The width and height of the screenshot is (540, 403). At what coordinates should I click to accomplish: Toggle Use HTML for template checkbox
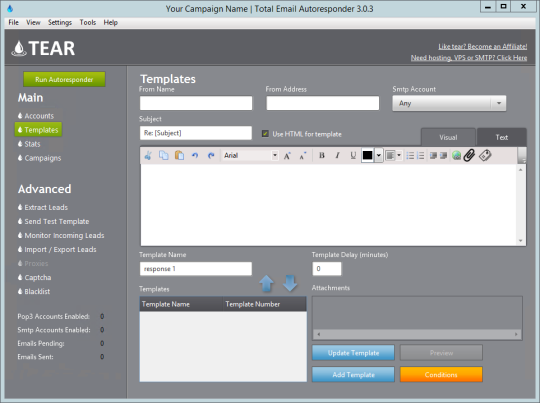click(265, 134)
